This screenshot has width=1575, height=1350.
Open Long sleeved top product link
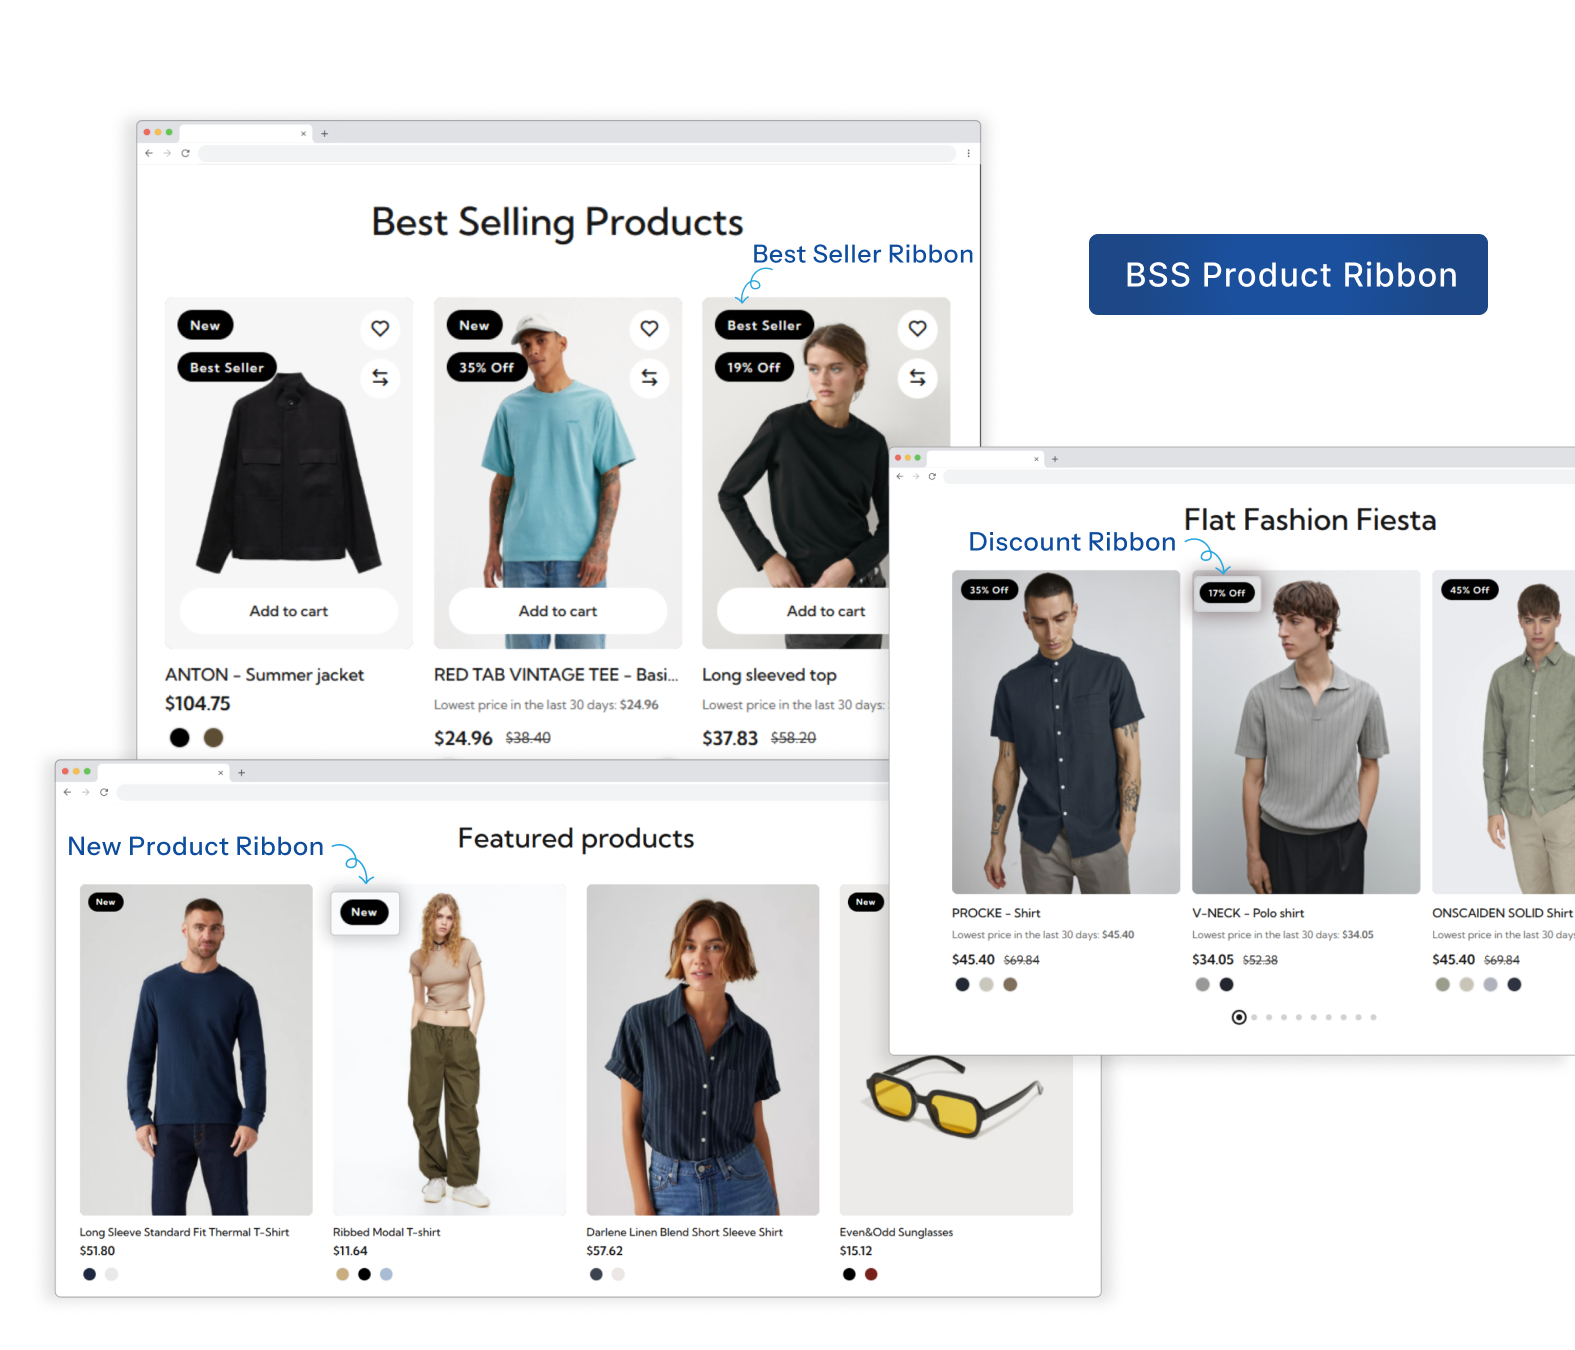coord(769,675)
